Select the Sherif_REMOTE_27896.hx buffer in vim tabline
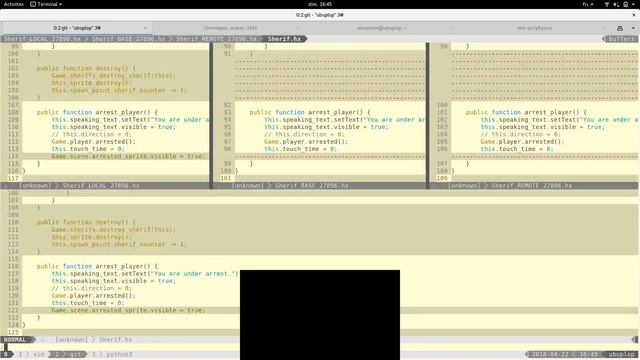 (216, 39)
